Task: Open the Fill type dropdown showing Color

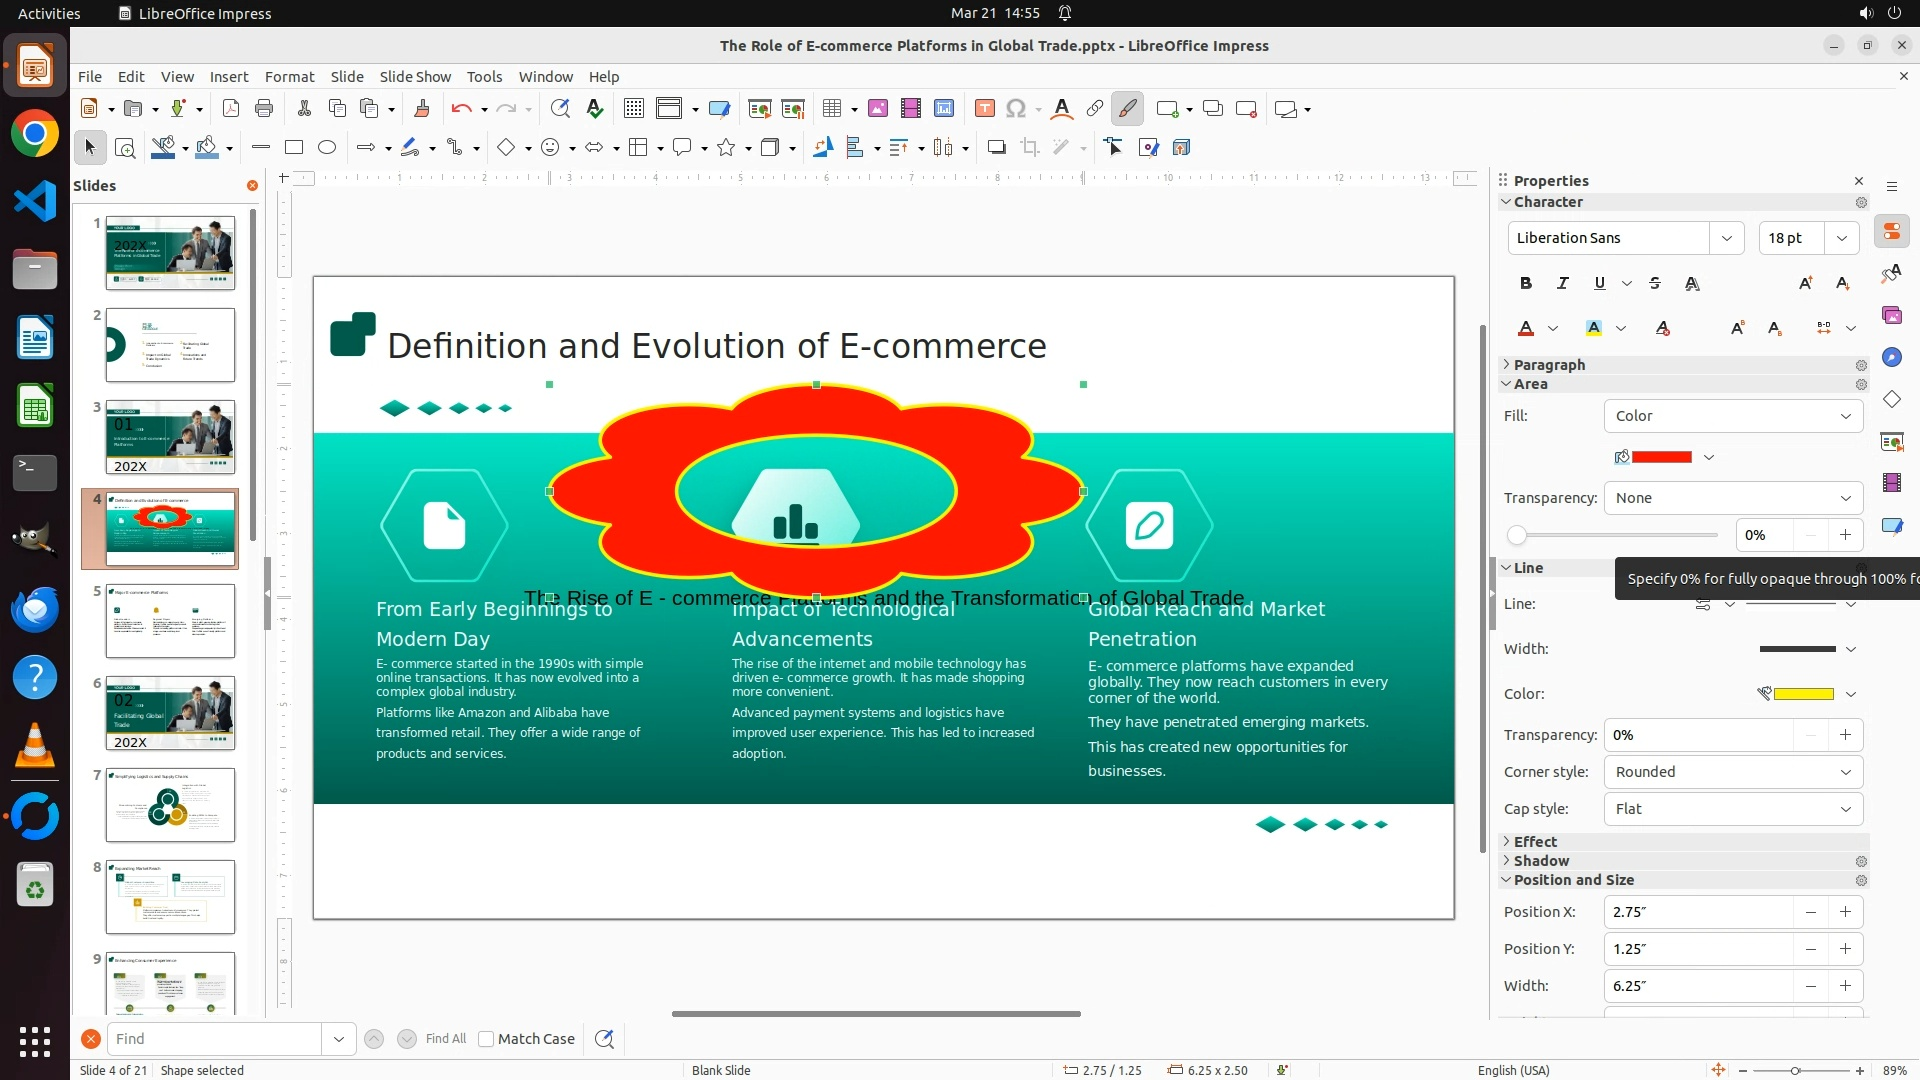Action: [x=1733, y=416]
